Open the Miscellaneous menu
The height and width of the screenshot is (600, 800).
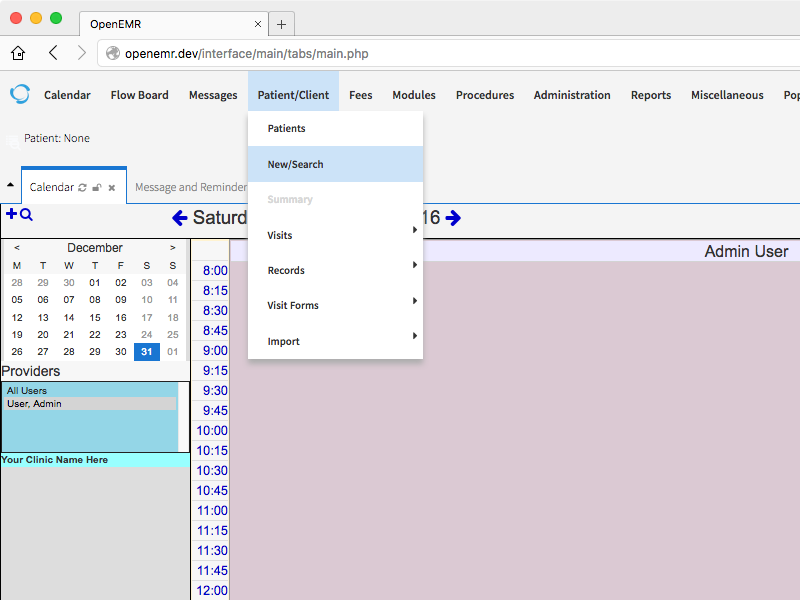pos(727,95)
